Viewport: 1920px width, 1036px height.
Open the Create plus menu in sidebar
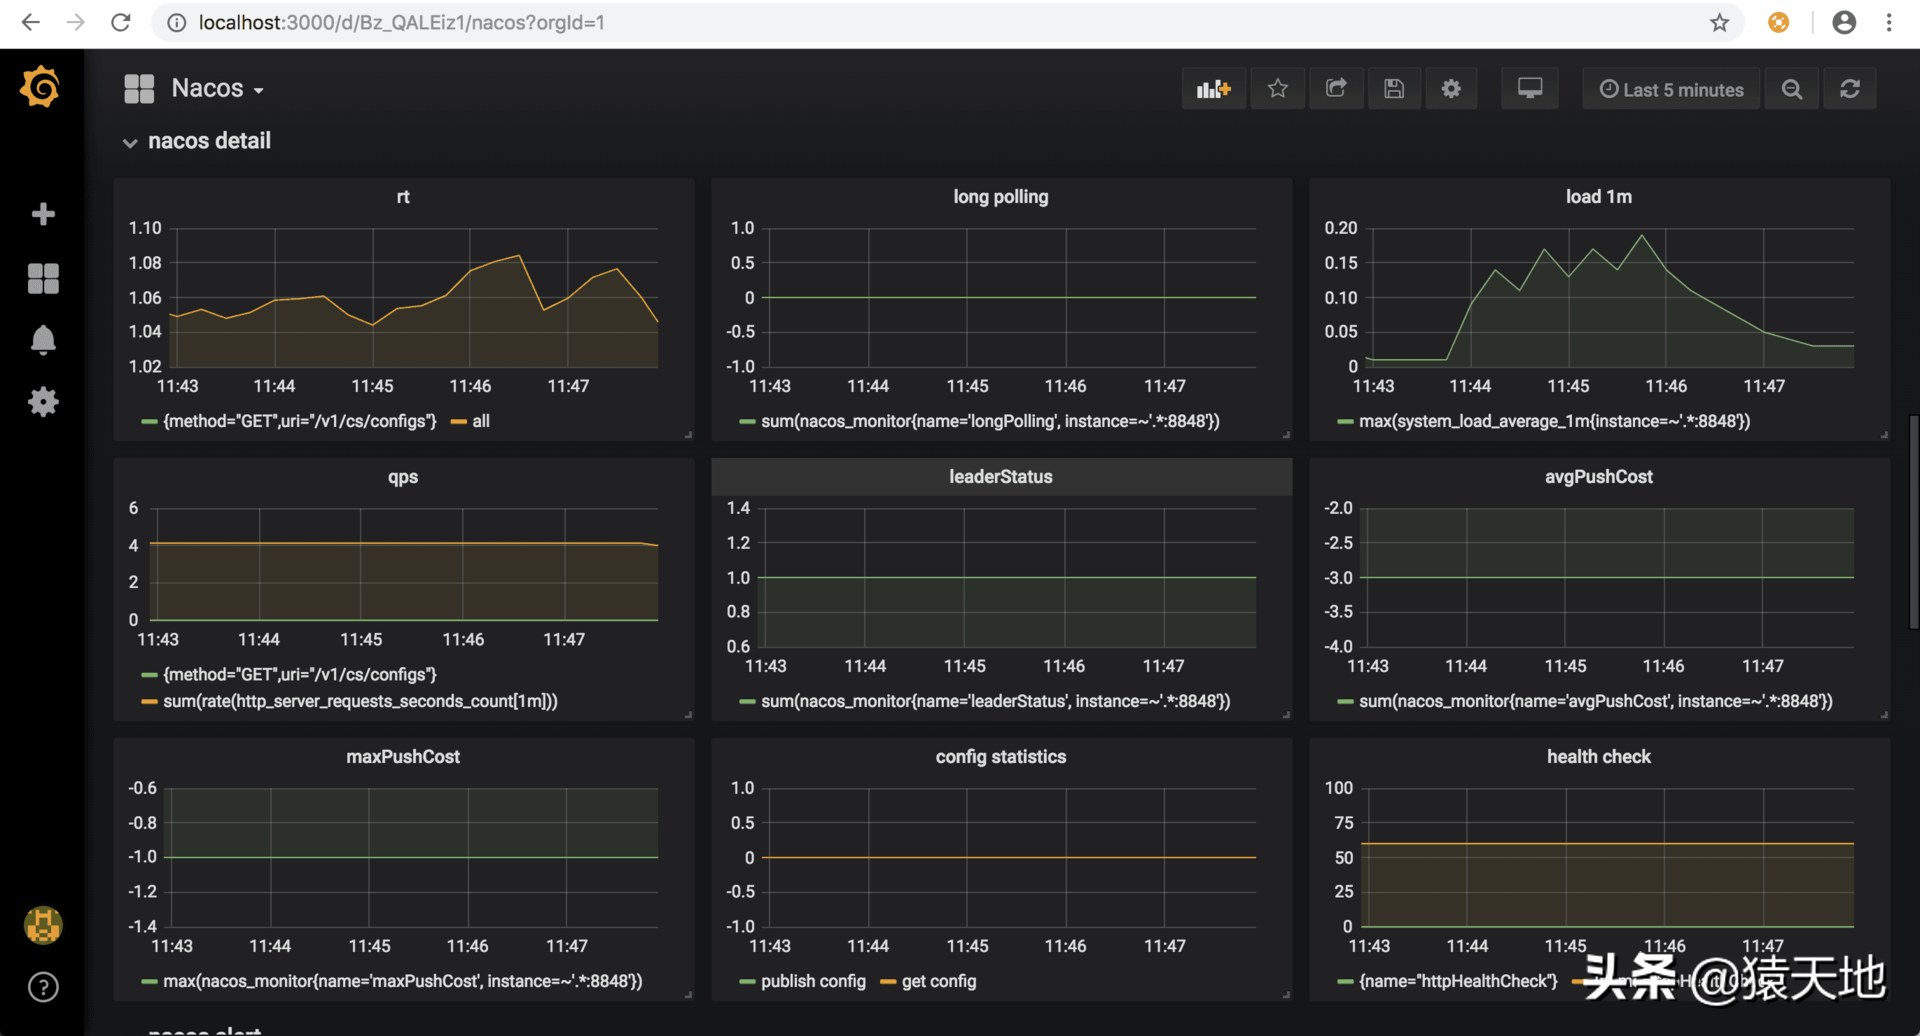pyautogui.click(x=43, y=214)
